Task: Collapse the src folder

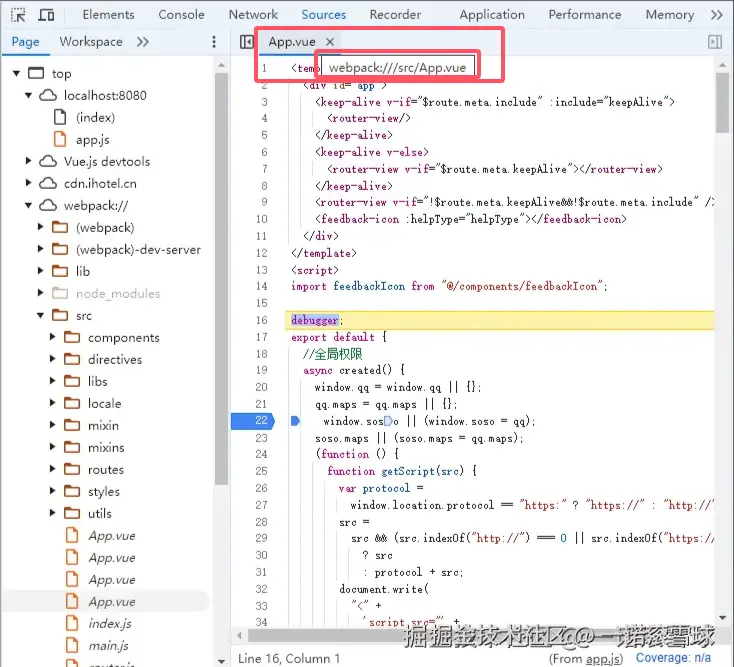Action: (41, 315)
